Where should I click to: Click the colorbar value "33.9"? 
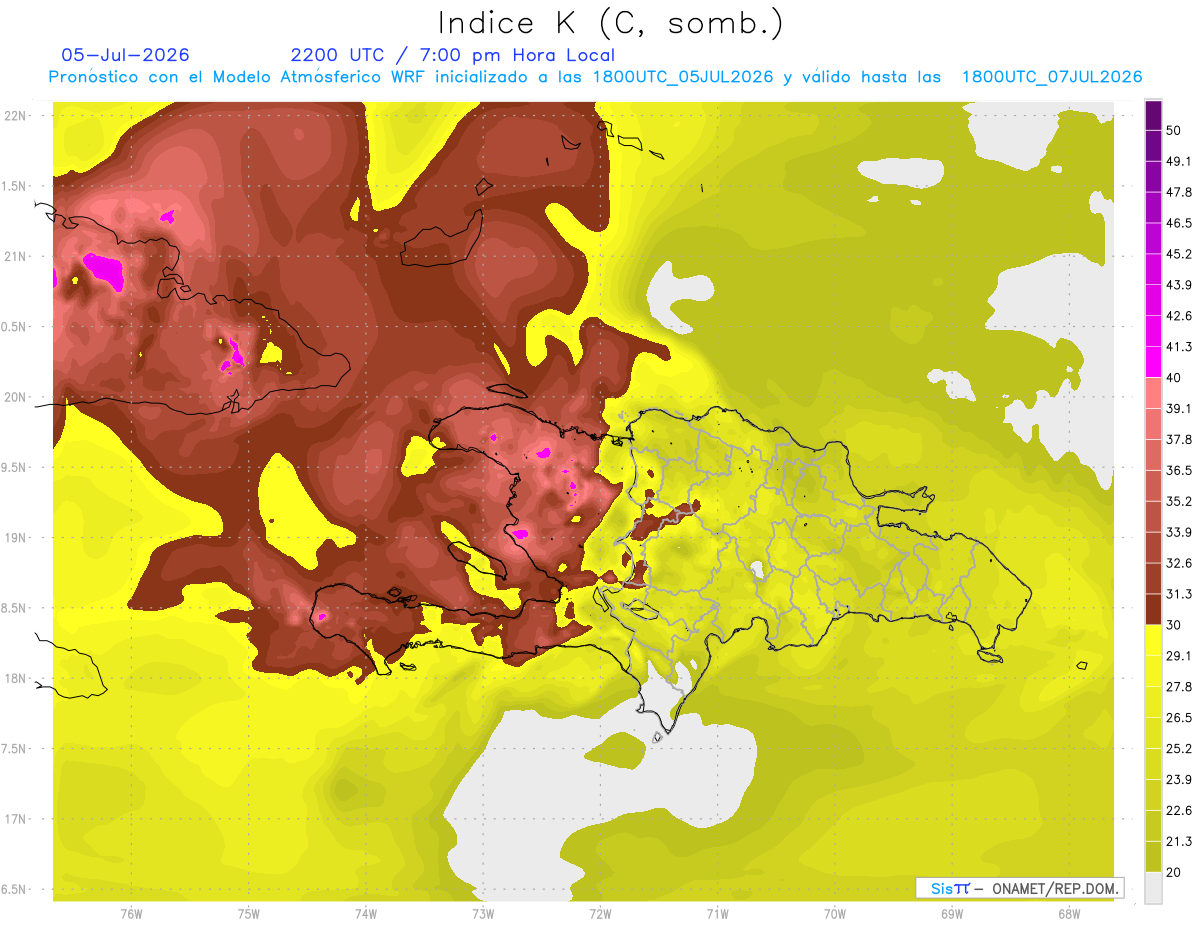point(1178,532)
